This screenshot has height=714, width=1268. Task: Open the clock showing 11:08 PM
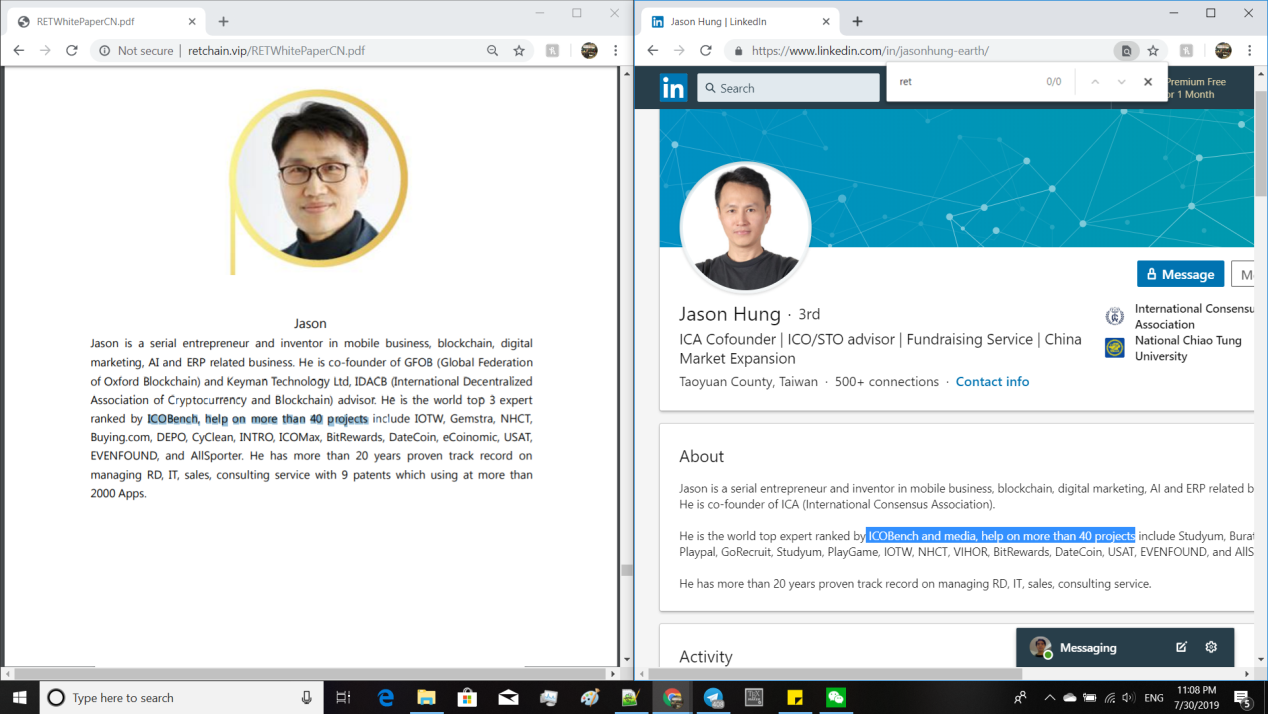tap(1196, 698)
